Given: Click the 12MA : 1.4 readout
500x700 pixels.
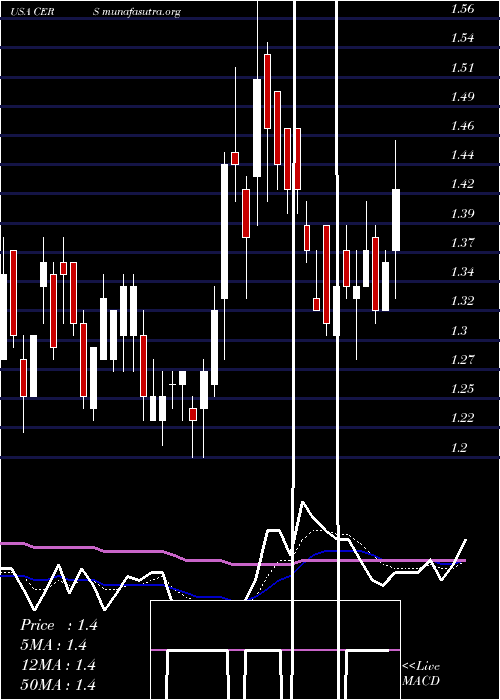Looking at the screenshot, I should tap(58, 664).
